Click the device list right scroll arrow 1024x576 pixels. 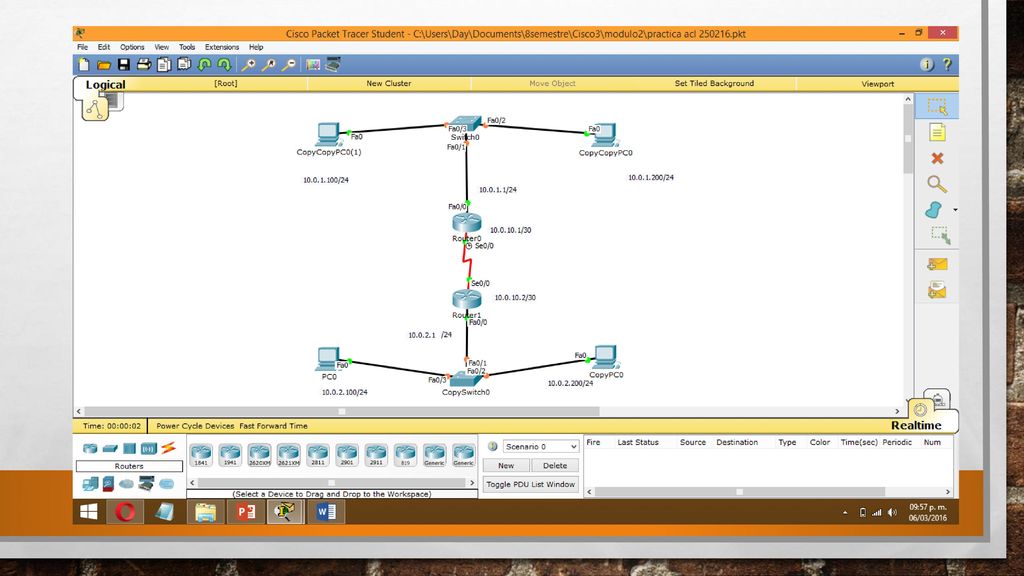(x=472, y=483)
